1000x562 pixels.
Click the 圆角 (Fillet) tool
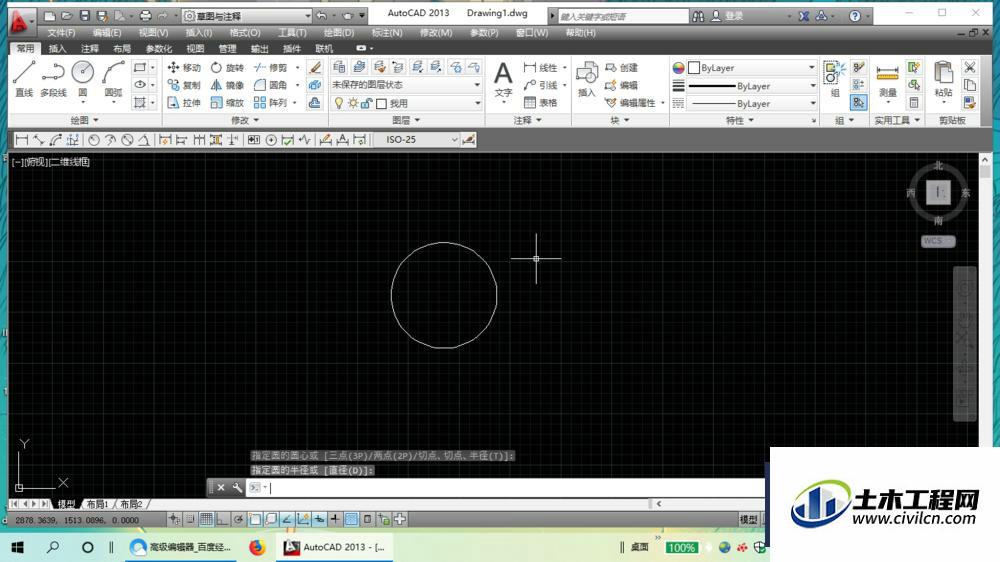tap(270, 85)
